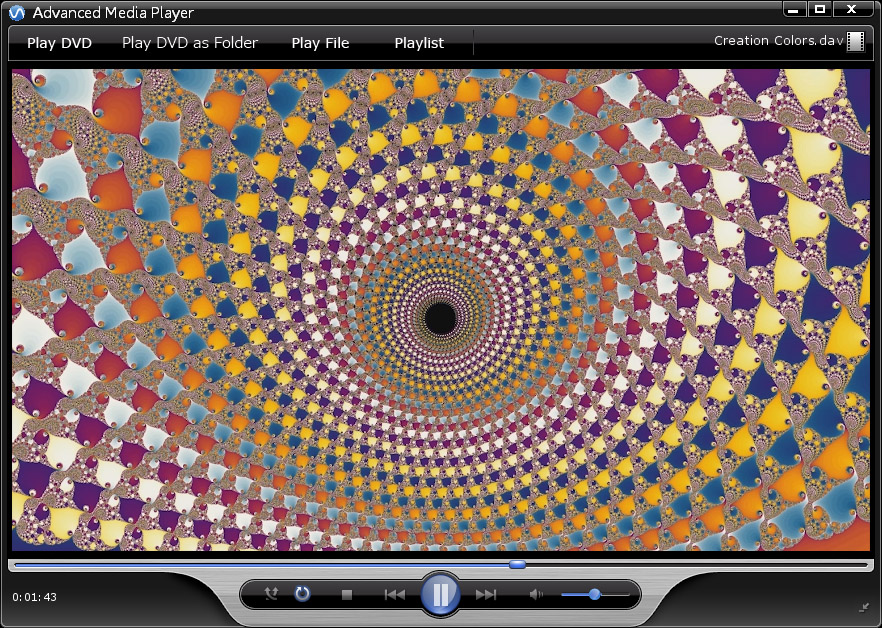Mute the audio speaker icon
Viewport: 882px width, 628px height.
pyautogui.click(x=536, y=594)
